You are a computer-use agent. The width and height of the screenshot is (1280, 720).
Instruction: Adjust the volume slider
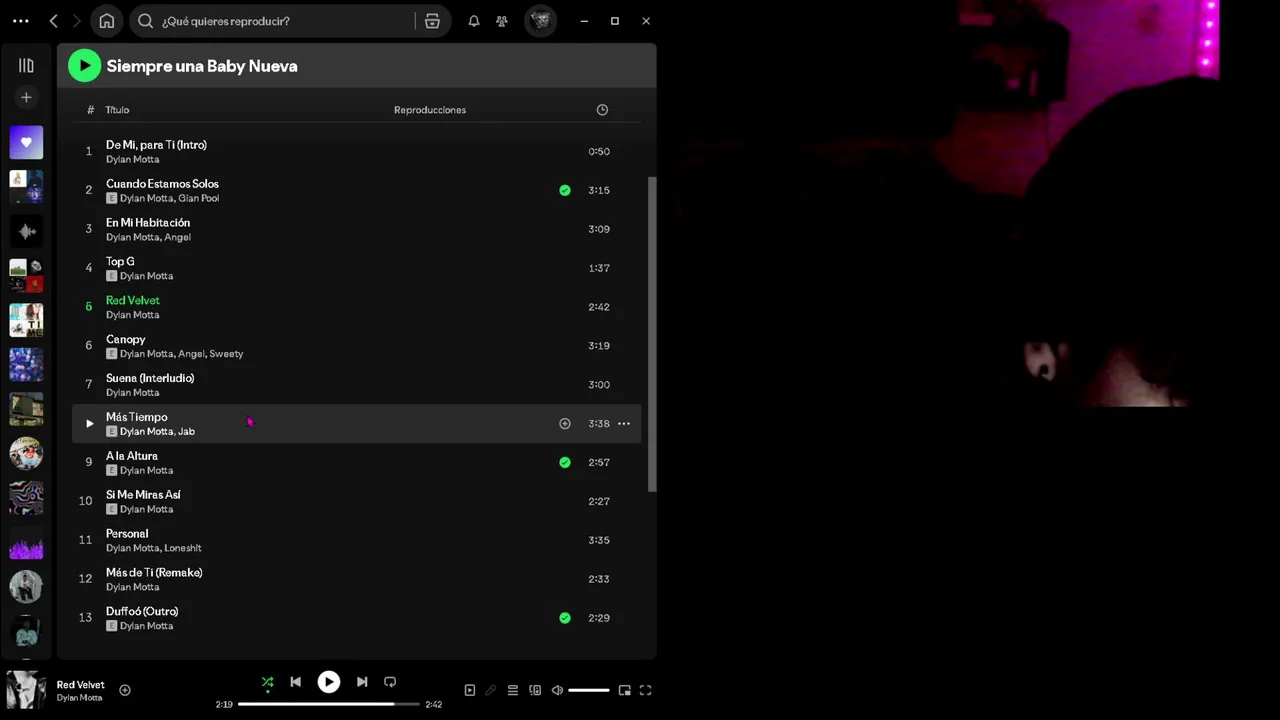[x=589, y=690]
